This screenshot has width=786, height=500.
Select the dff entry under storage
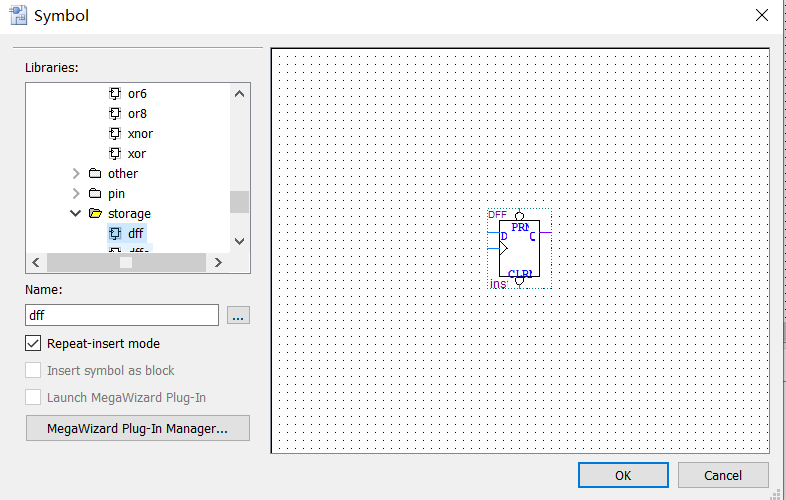pyautogui.click(x=136, y=233)
